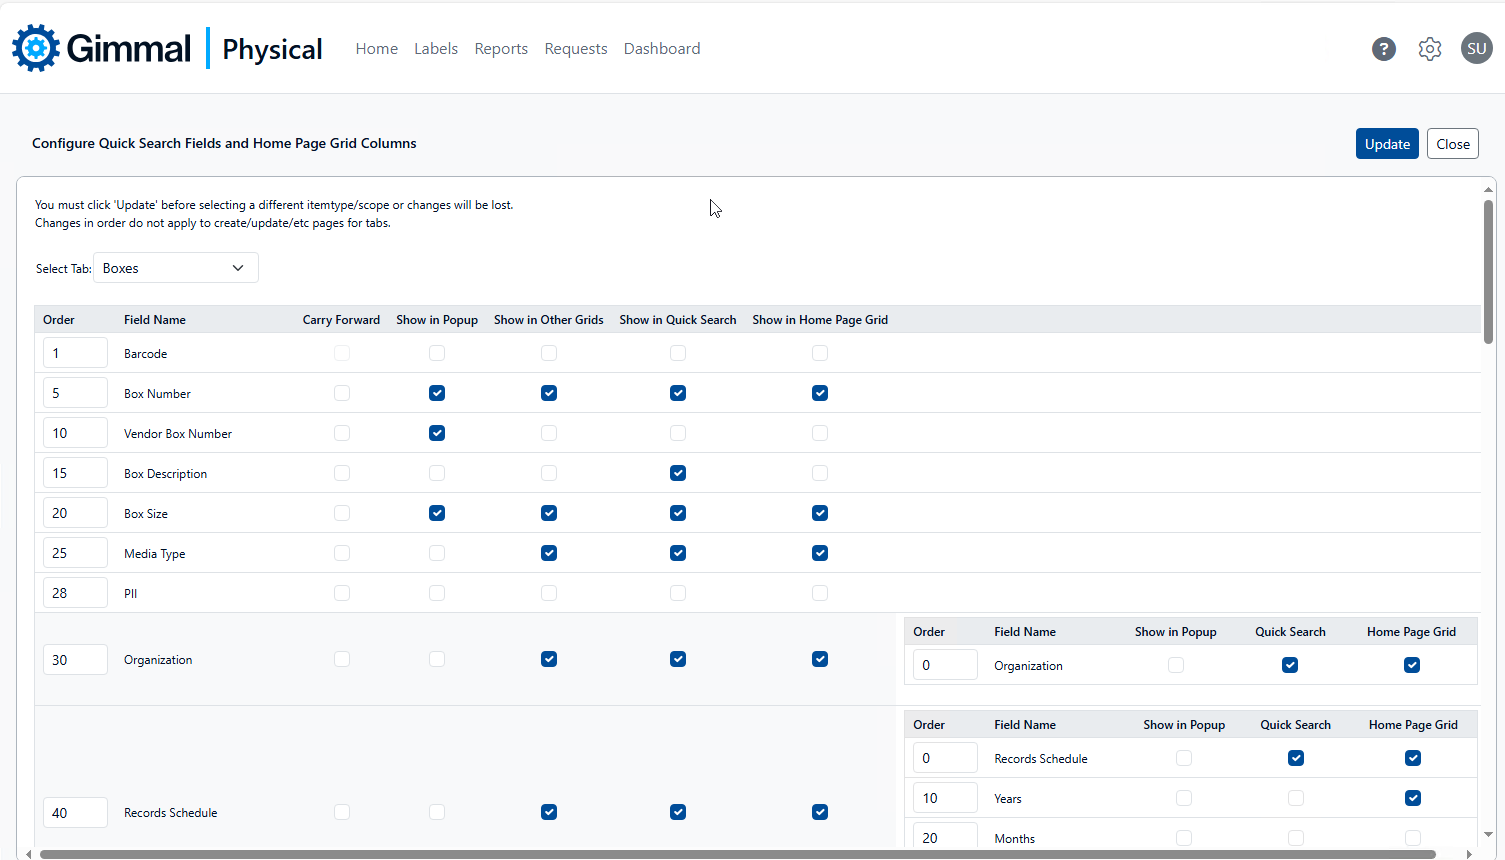1505x860 pixels.
Task: Uncheck Show in Quick Search for Box Number
Action: tap(678, 393)
